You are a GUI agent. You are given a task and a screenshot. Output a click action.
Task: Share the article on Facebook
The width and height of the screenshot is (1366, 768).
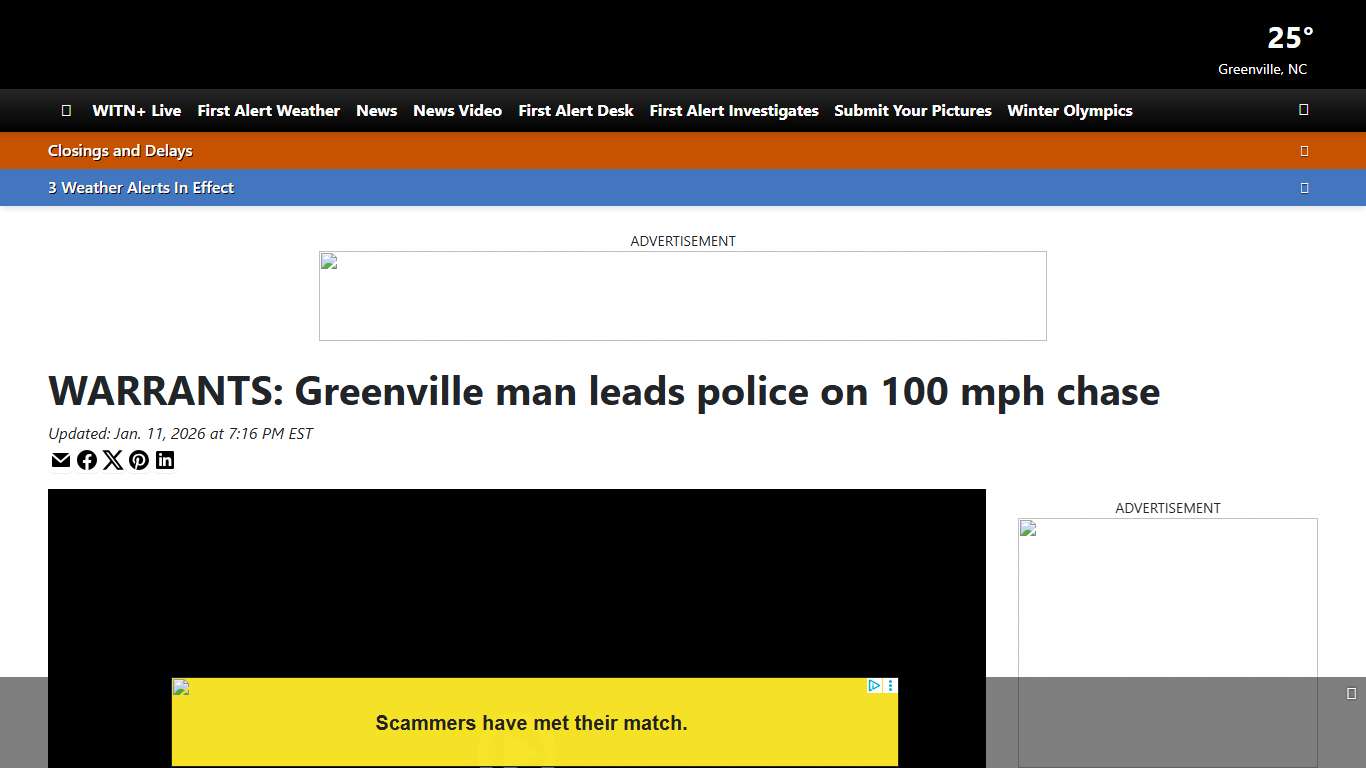click(87, 460)
